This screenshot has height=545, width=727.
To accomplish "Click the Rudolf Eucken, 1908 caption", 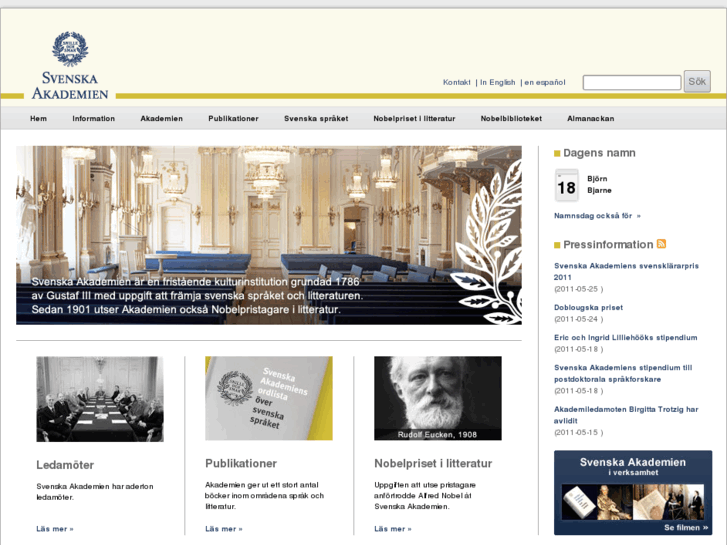I will pos(437,435).
